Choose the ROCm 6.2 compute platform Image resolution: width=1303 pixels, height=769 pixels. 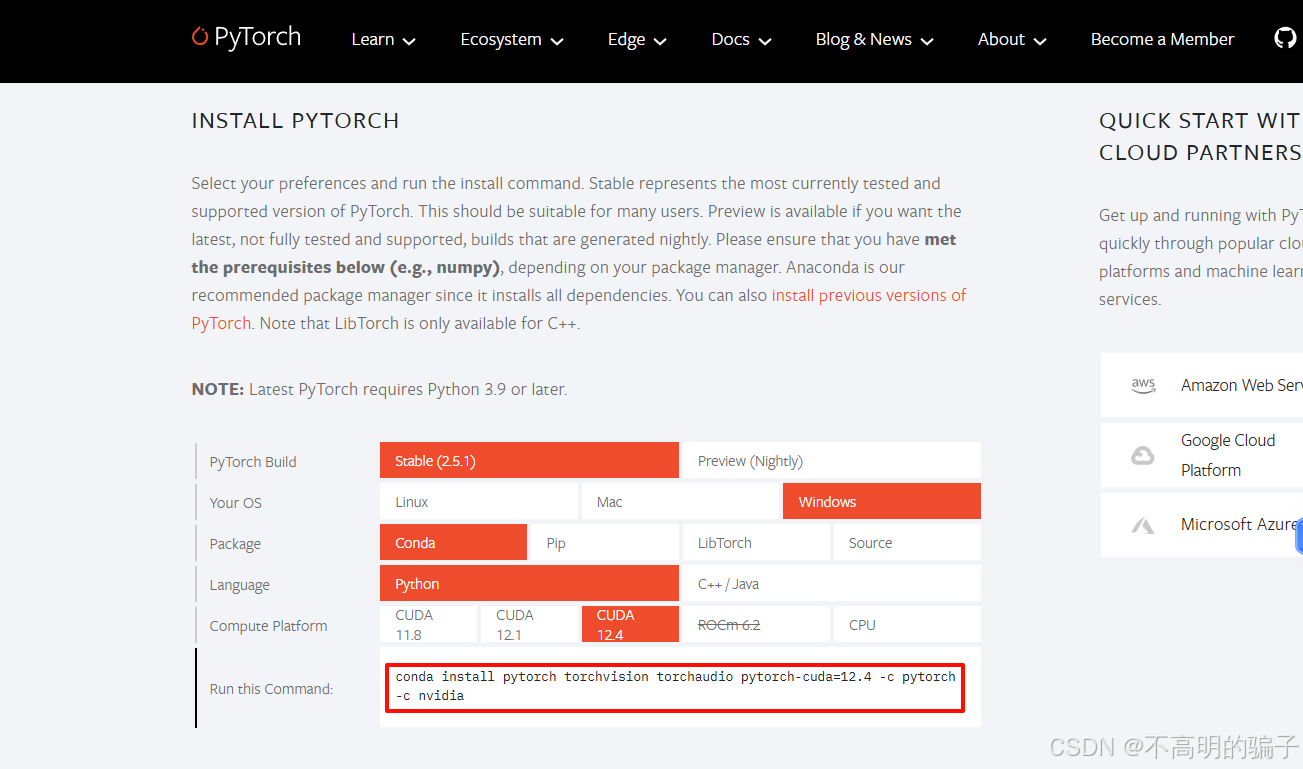(x=756, y=624)
